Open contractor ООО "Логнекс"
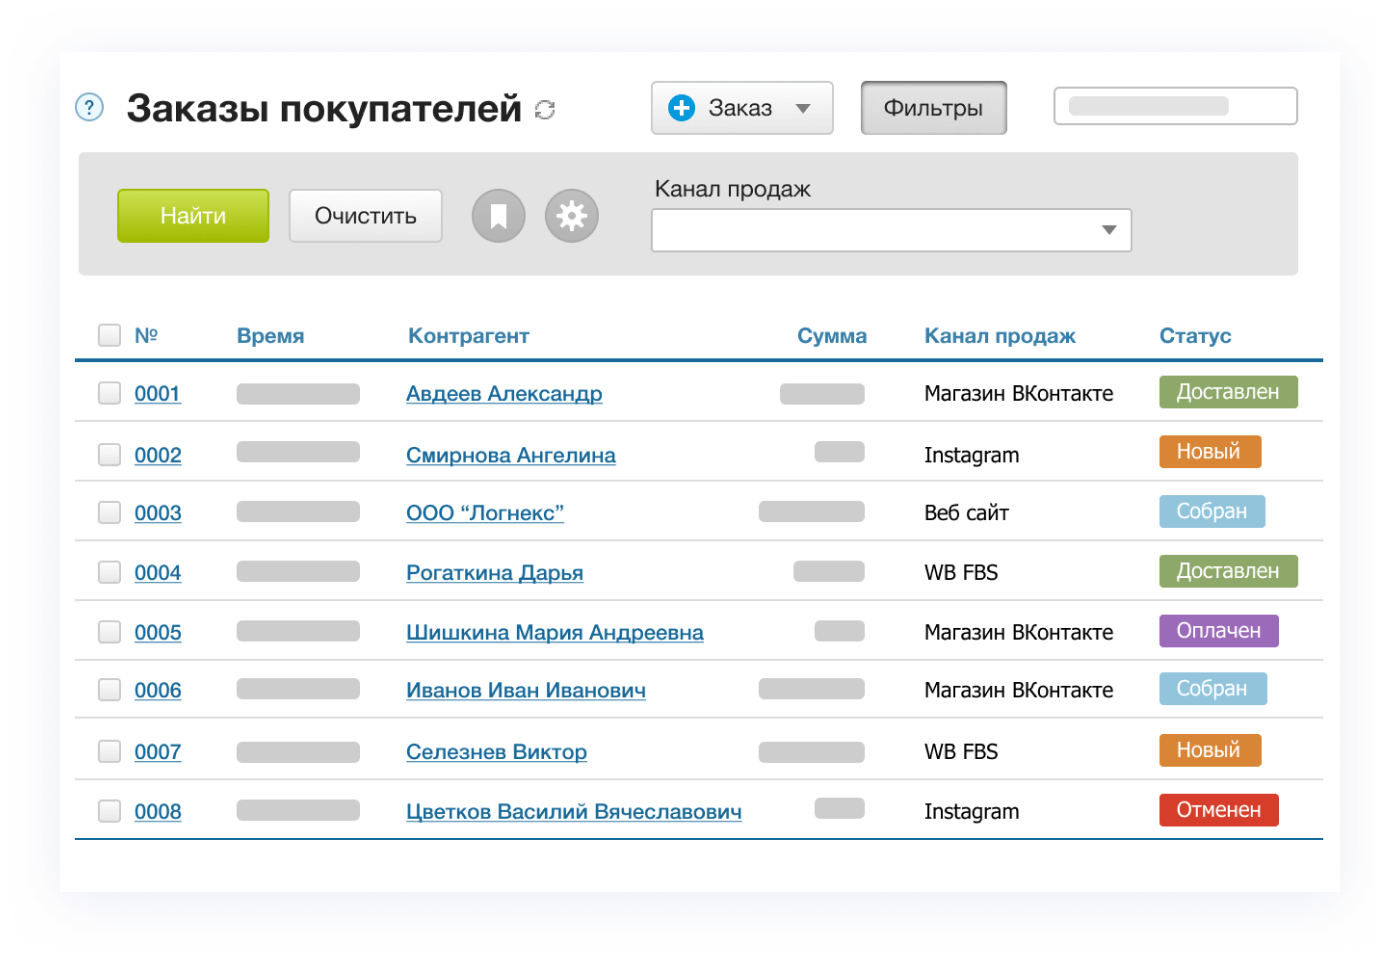The height and width of the screenshot is (960, 1376). tap(485, 514)
